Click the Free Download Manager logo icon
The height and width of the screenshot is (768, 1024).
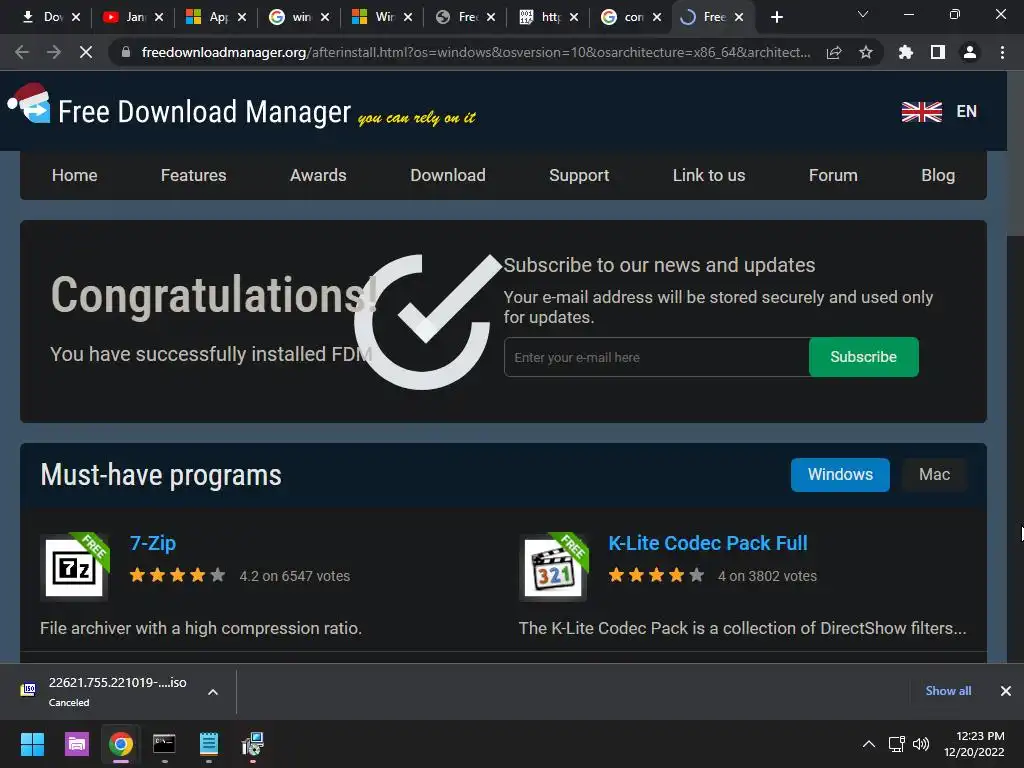coord(29,104)
